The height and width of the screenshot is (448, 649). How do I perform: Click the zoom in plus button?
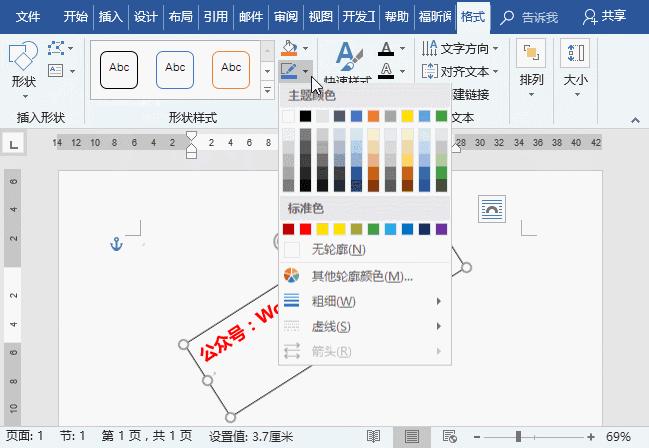[591, 437]
